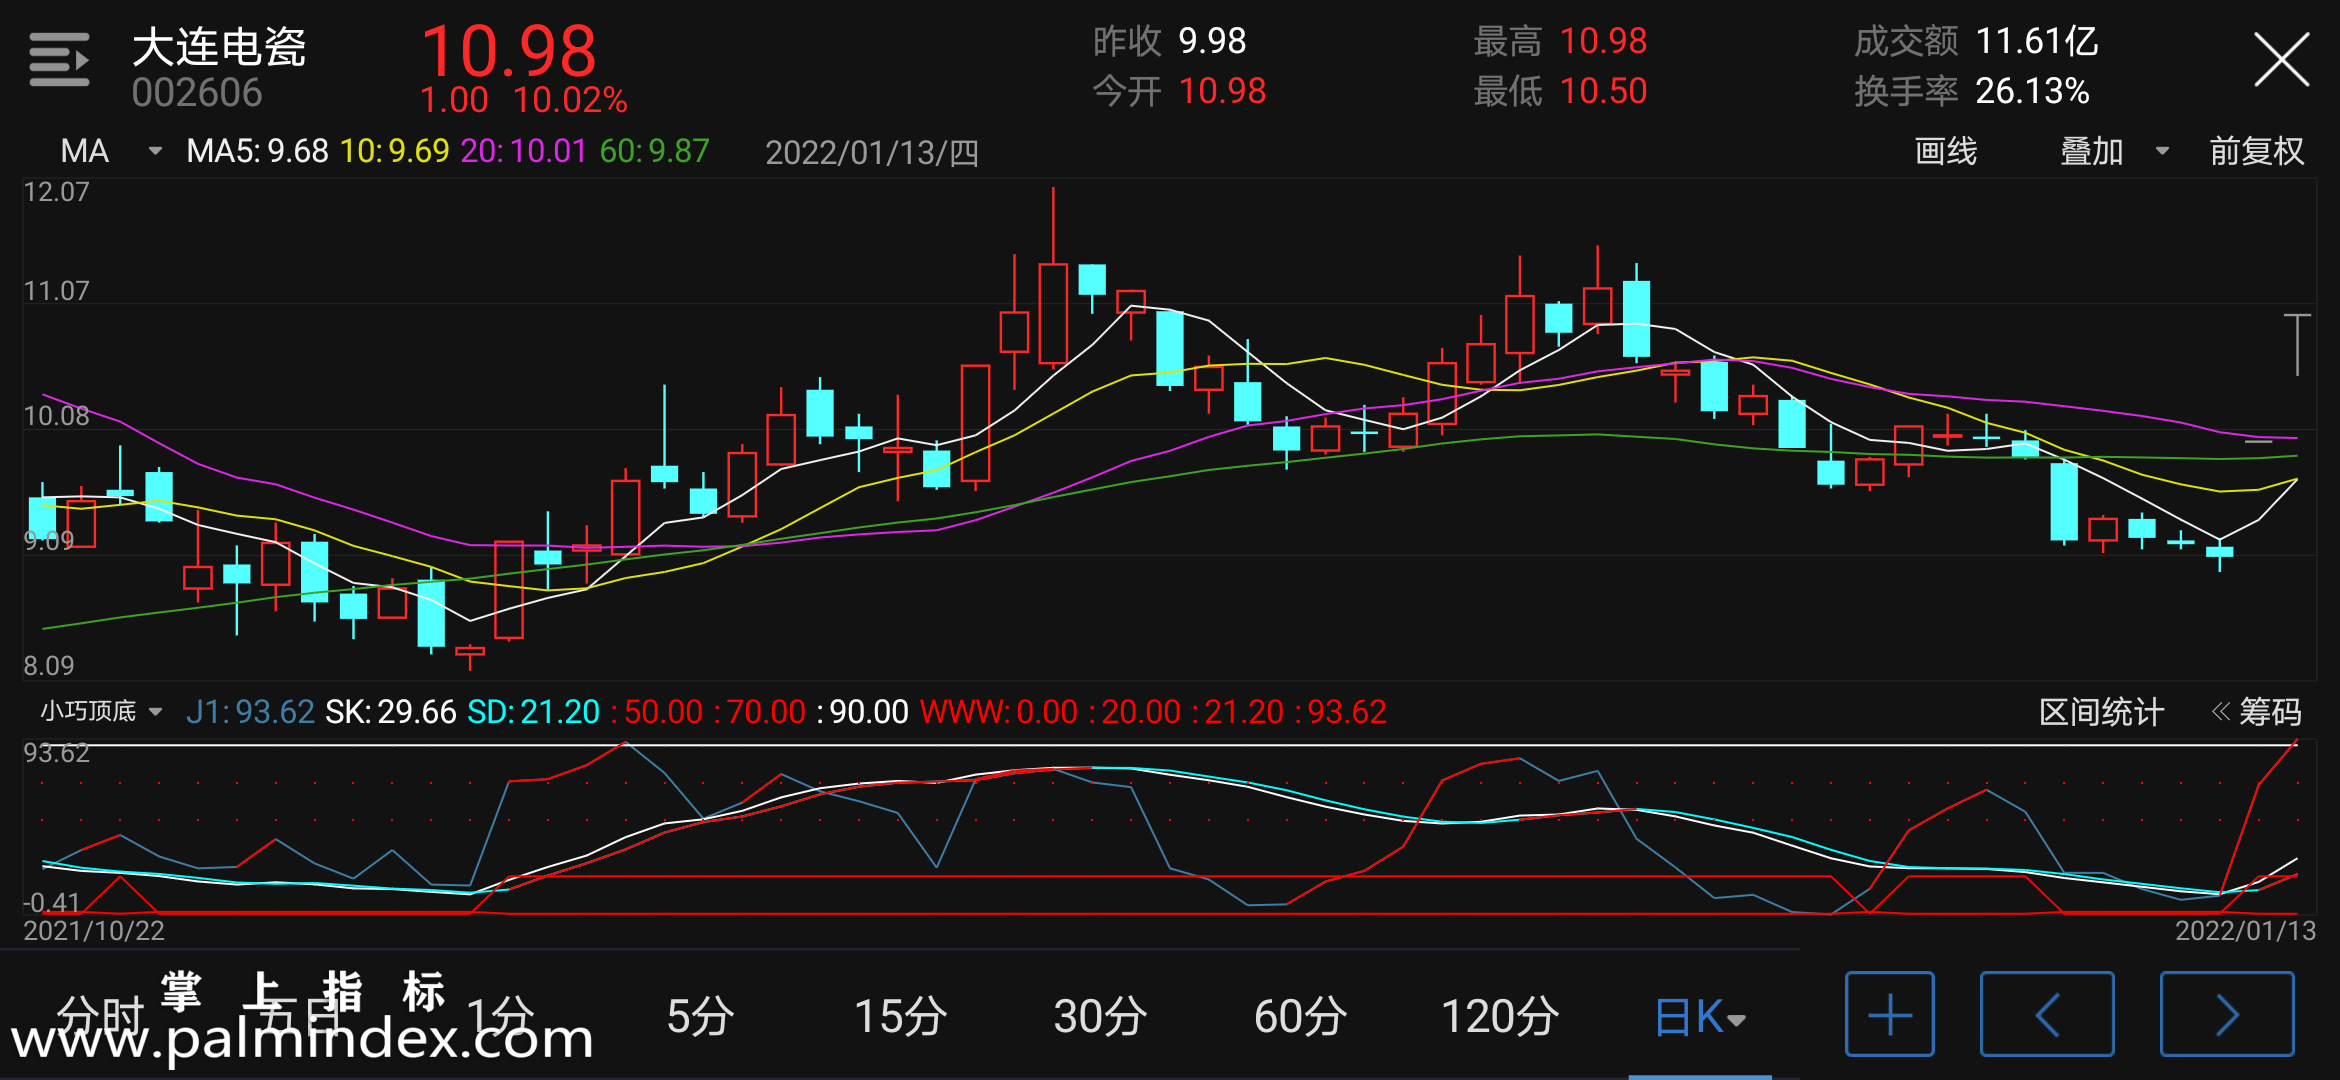Click the green MA 60: 9.87 value
The height and width of the screenshot is (1080, 2340).
[654, 151]
